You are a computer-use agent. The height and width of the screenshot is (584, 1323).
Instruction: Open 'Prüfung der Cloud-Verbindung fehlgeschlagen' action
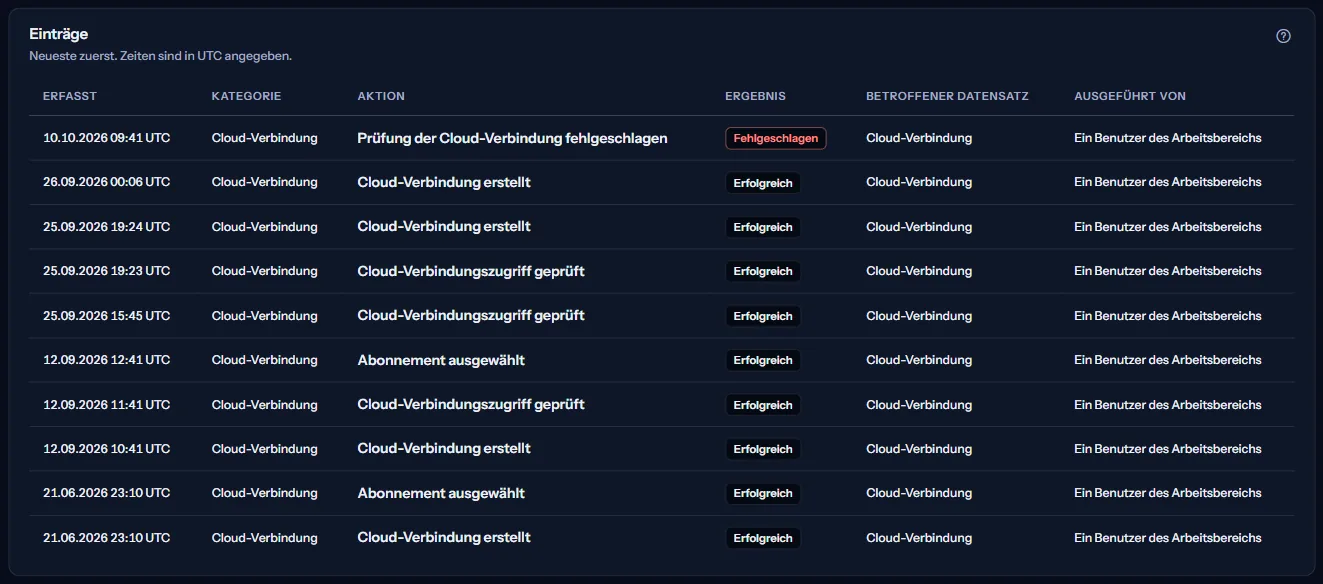point(512,138)
